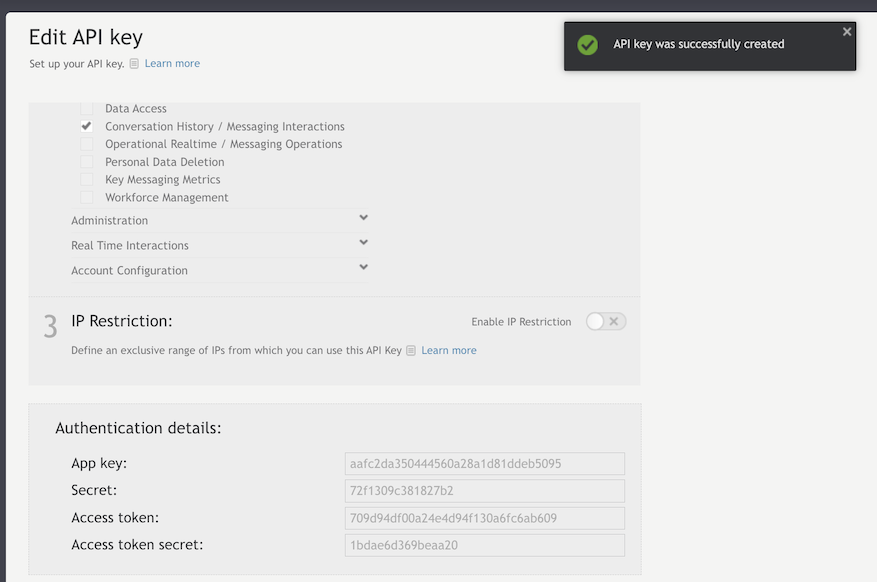The height and width of the screenshot is (582, 877).
Task: Open Learn more link under Edit API key
Action: [x=172, y=64]
